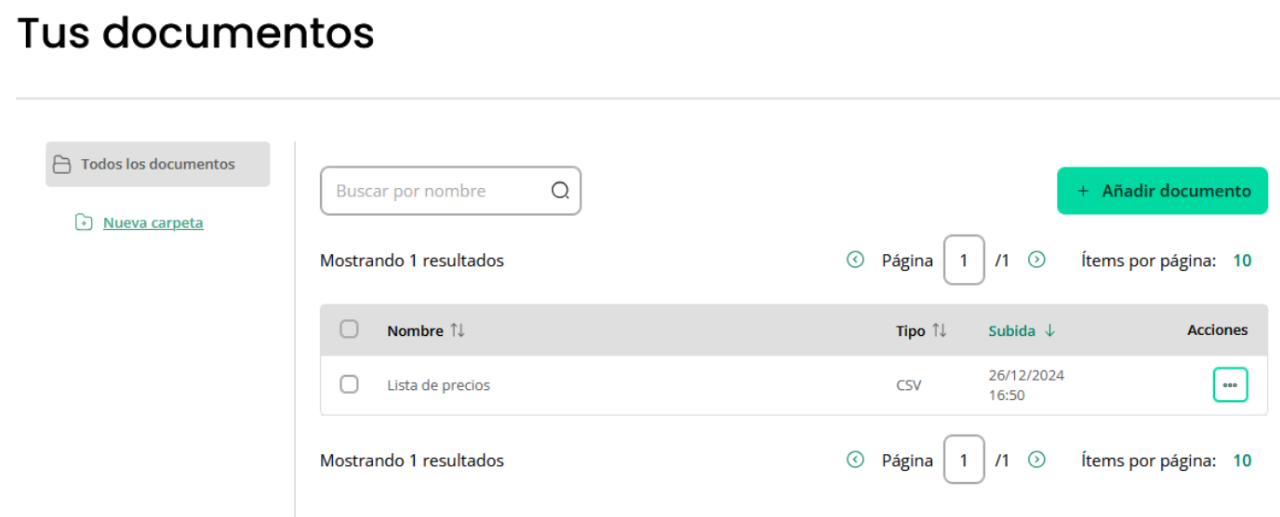1280x517 pixels.
Task: Select all documents header checkbox
Action: pos(349,329)
